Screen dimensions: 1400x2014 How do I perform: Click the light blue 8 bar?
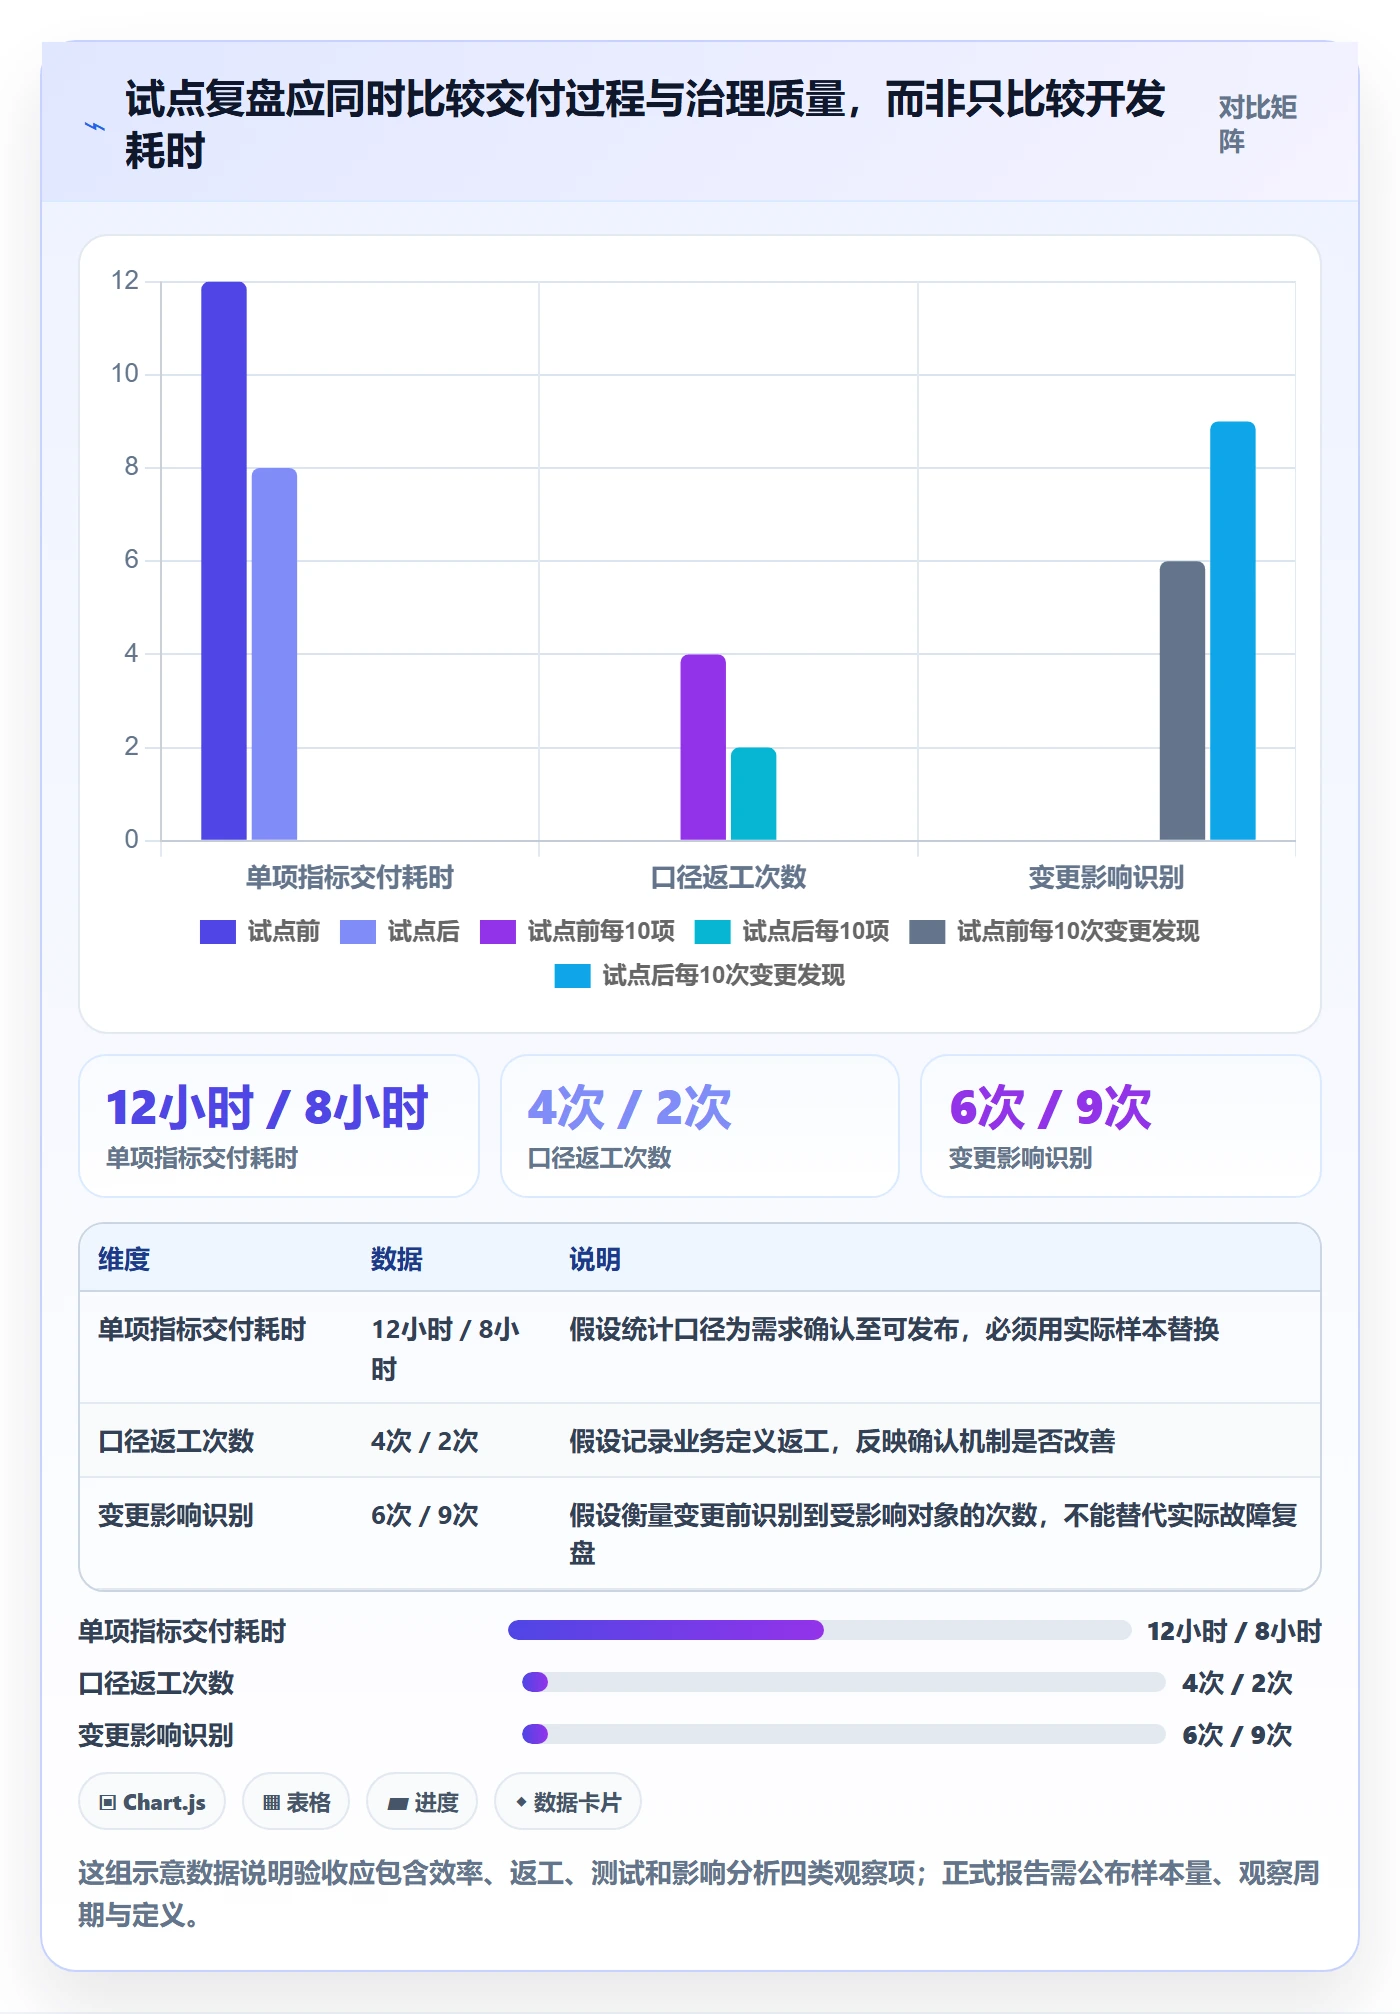click(x=274, y=654)
